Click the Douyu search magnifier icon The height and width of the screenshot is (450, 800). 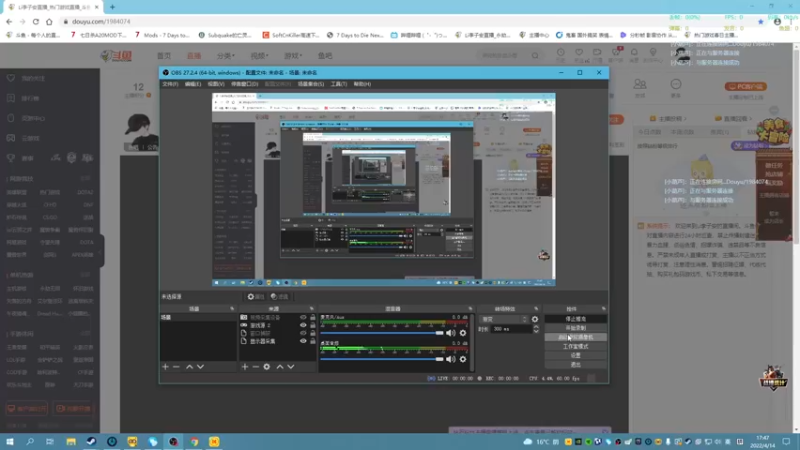click(535, 55)
